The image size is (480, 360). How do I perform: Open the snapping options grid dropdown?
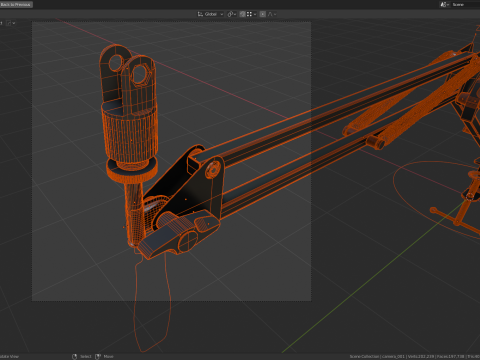(251, 14)
